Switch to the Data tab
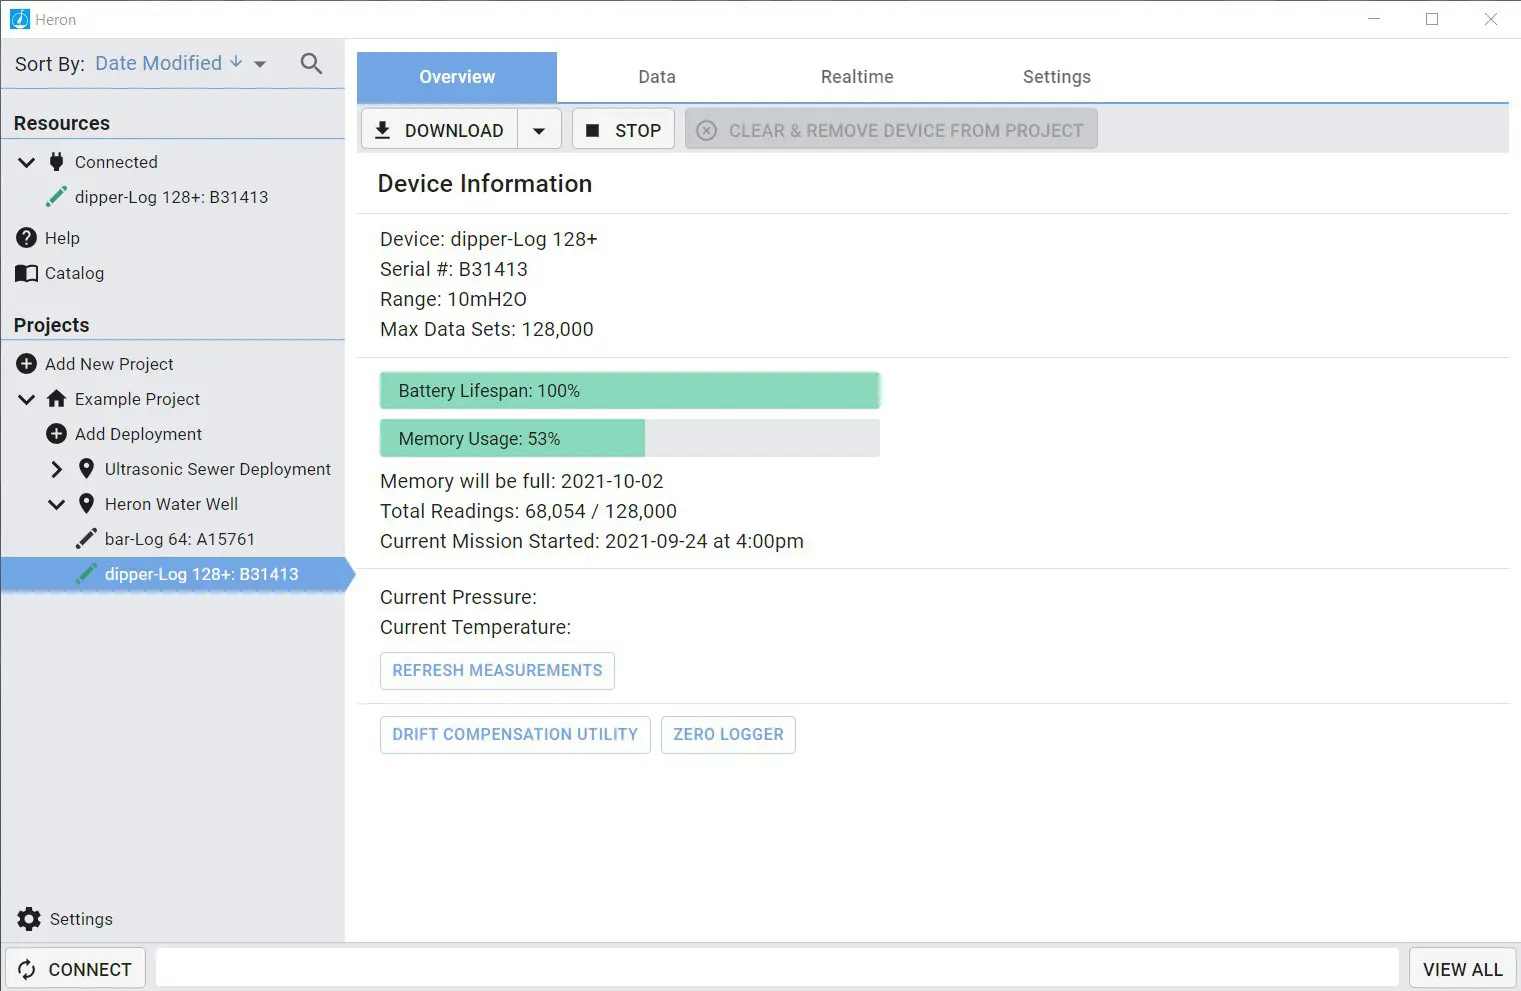 657,77
